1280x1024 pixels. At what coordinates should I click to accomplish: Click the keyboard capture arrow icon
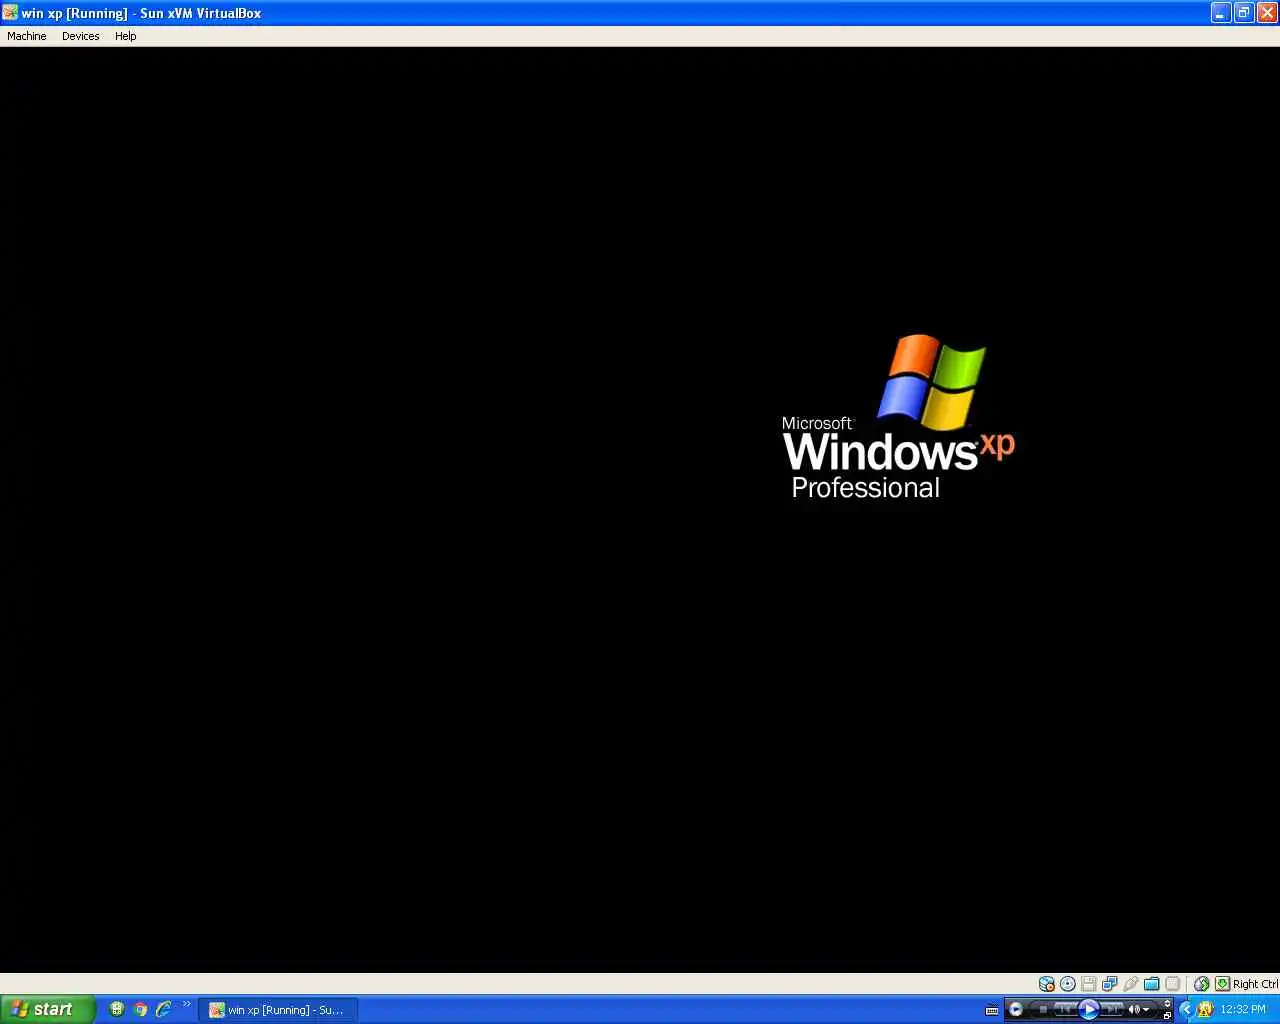pos(1222,984)
